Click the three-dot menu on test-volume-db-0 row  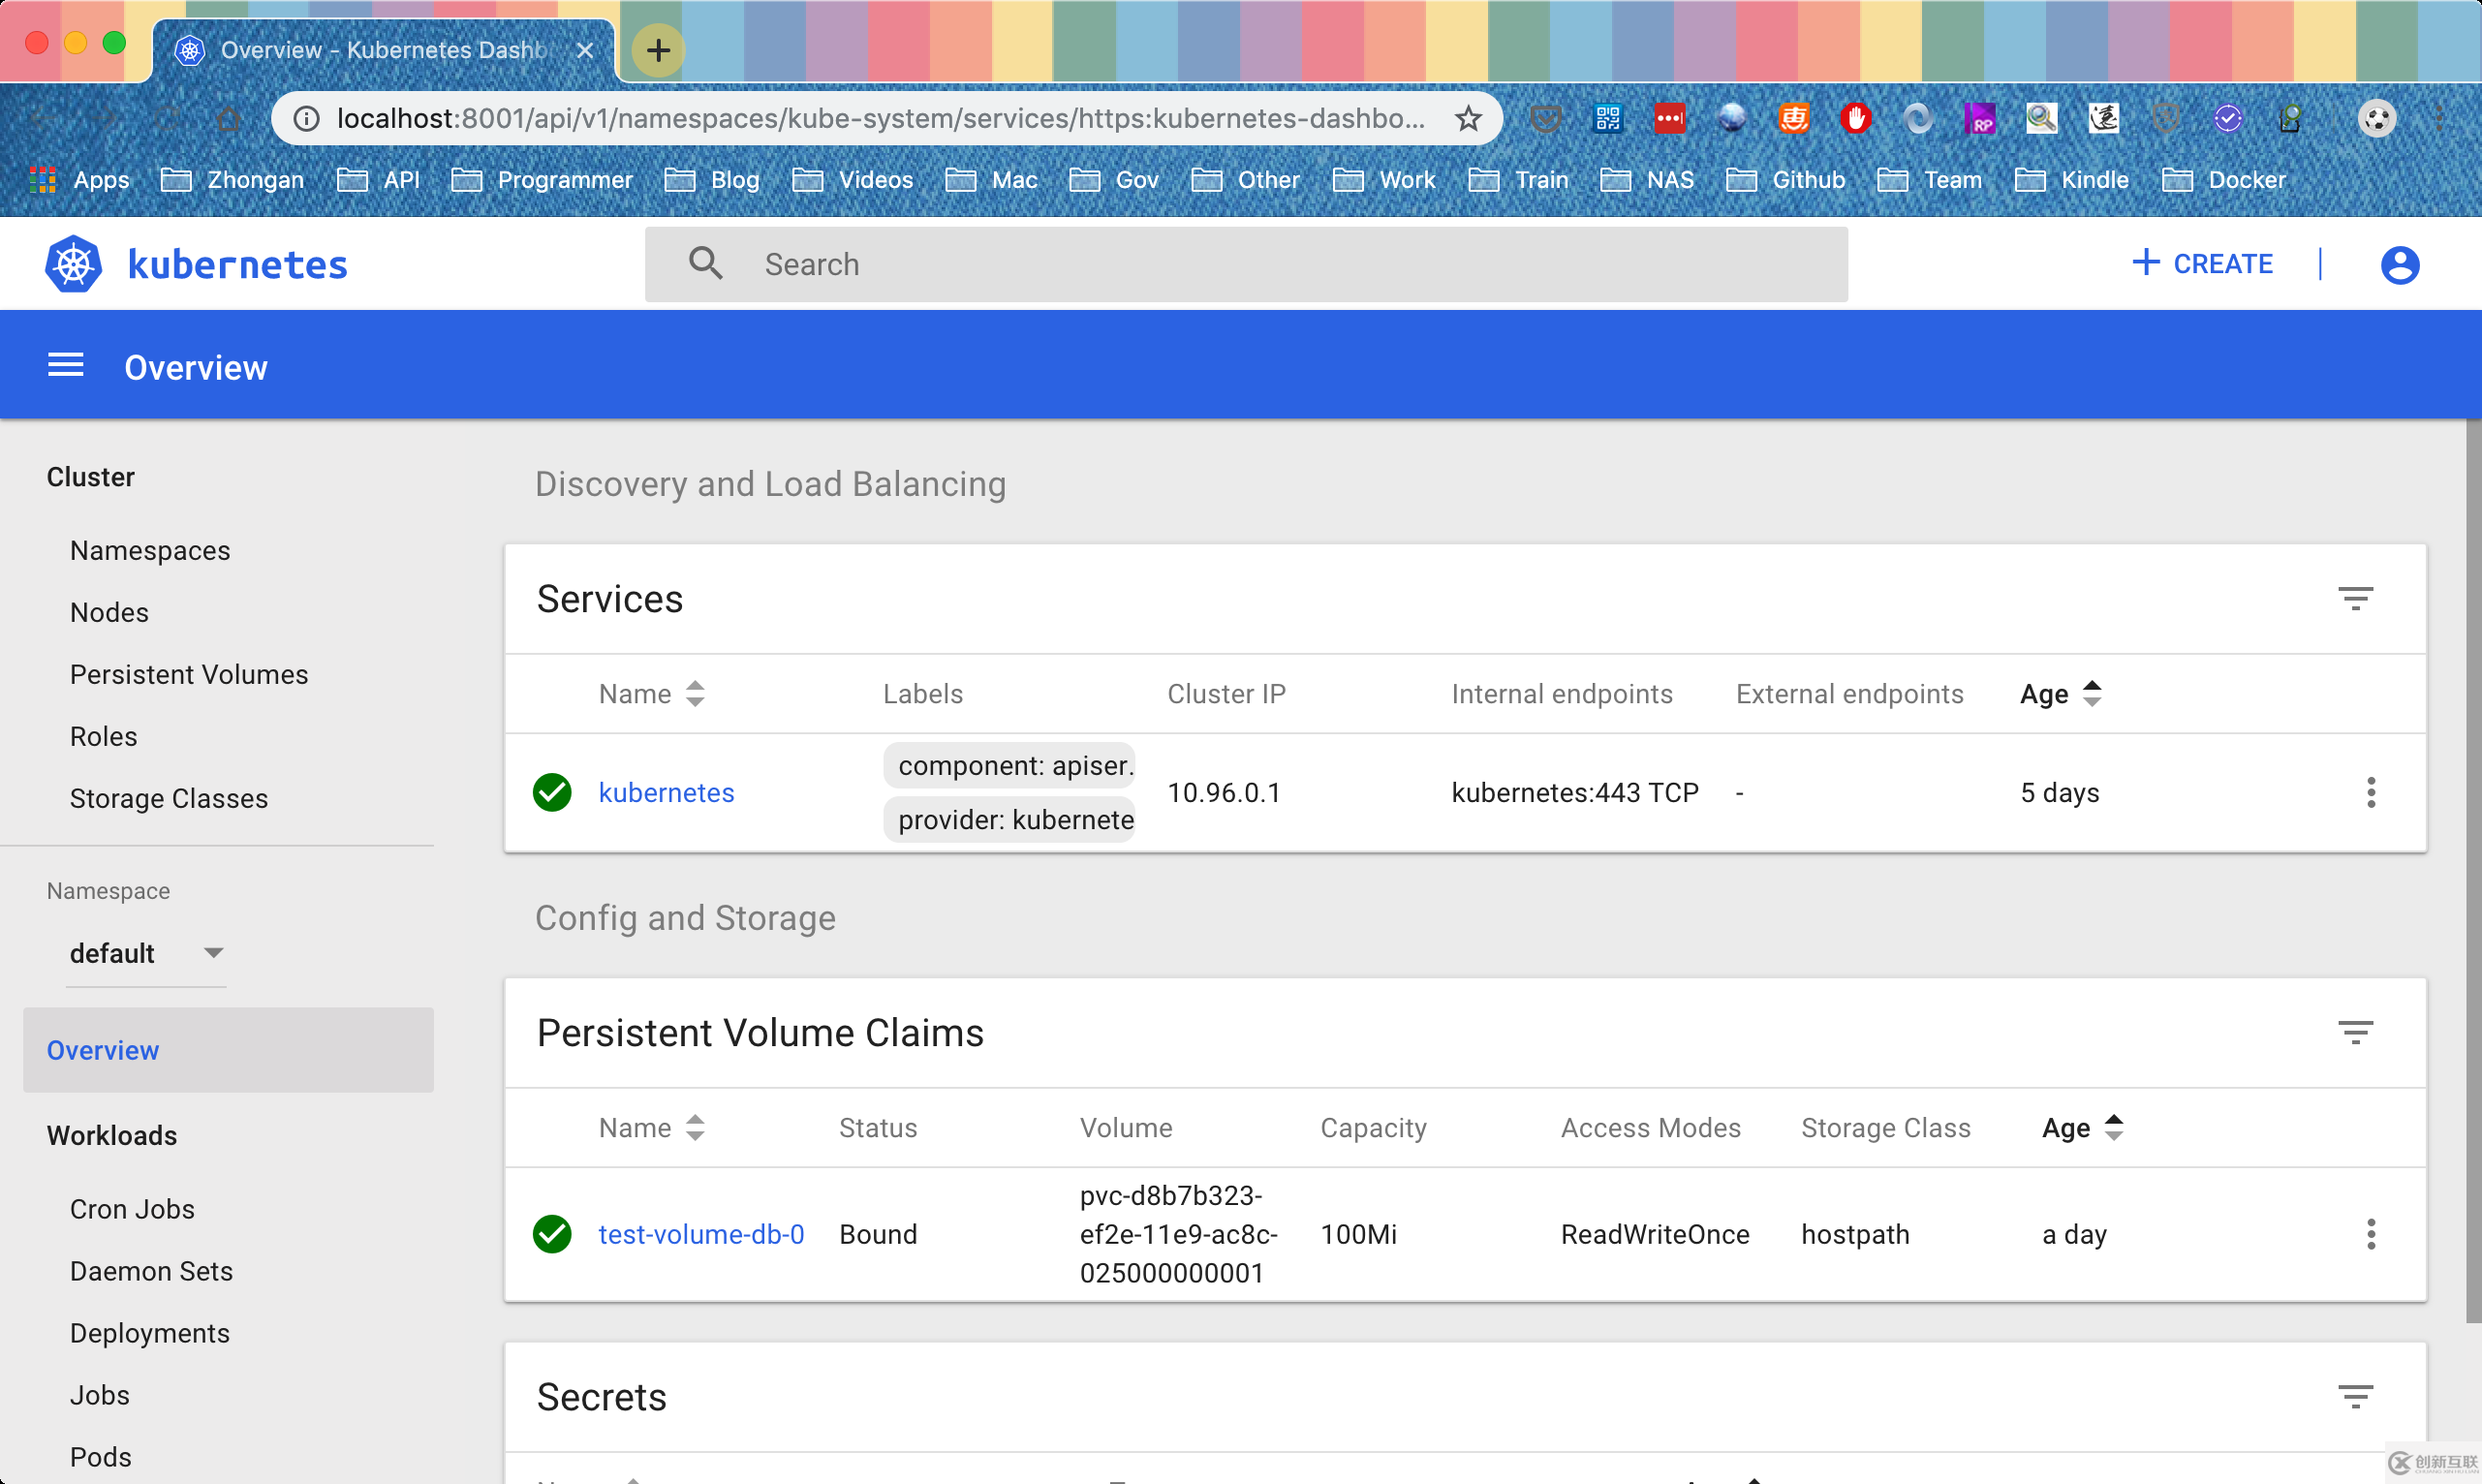click(2373, 1235)
